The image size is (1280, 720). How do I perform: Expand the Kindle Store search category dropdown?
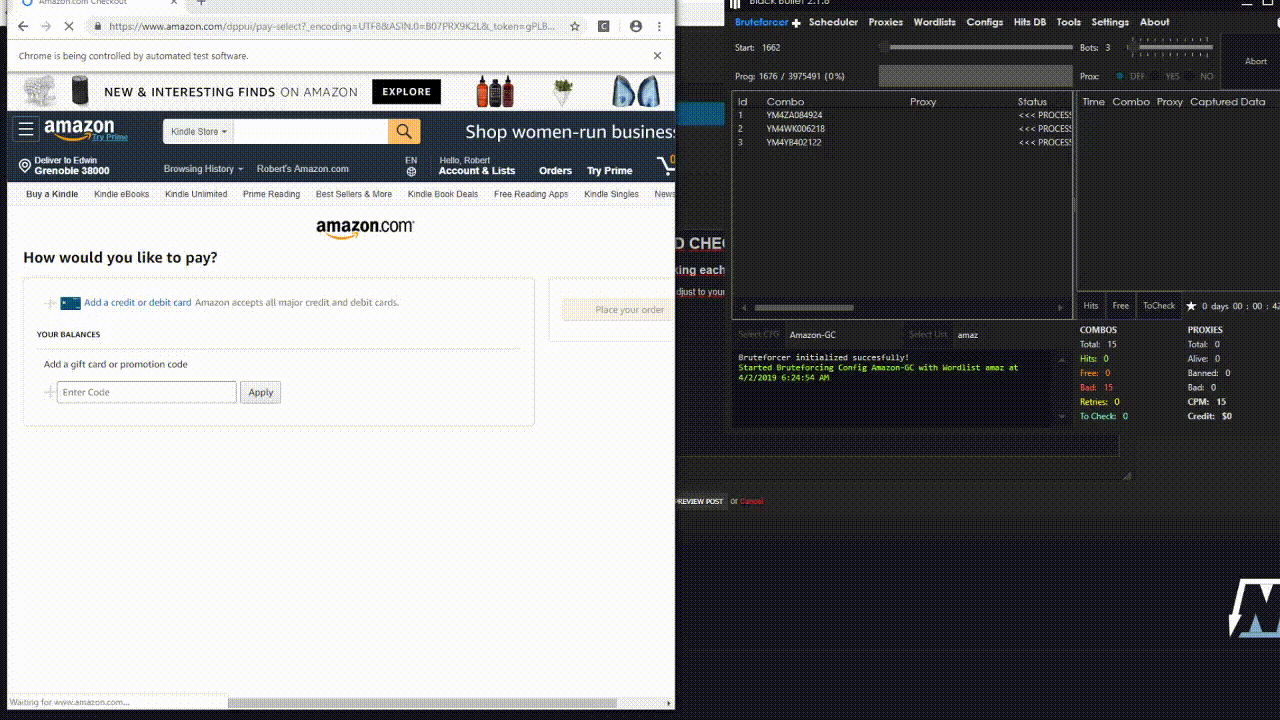[x=198, y=131]
